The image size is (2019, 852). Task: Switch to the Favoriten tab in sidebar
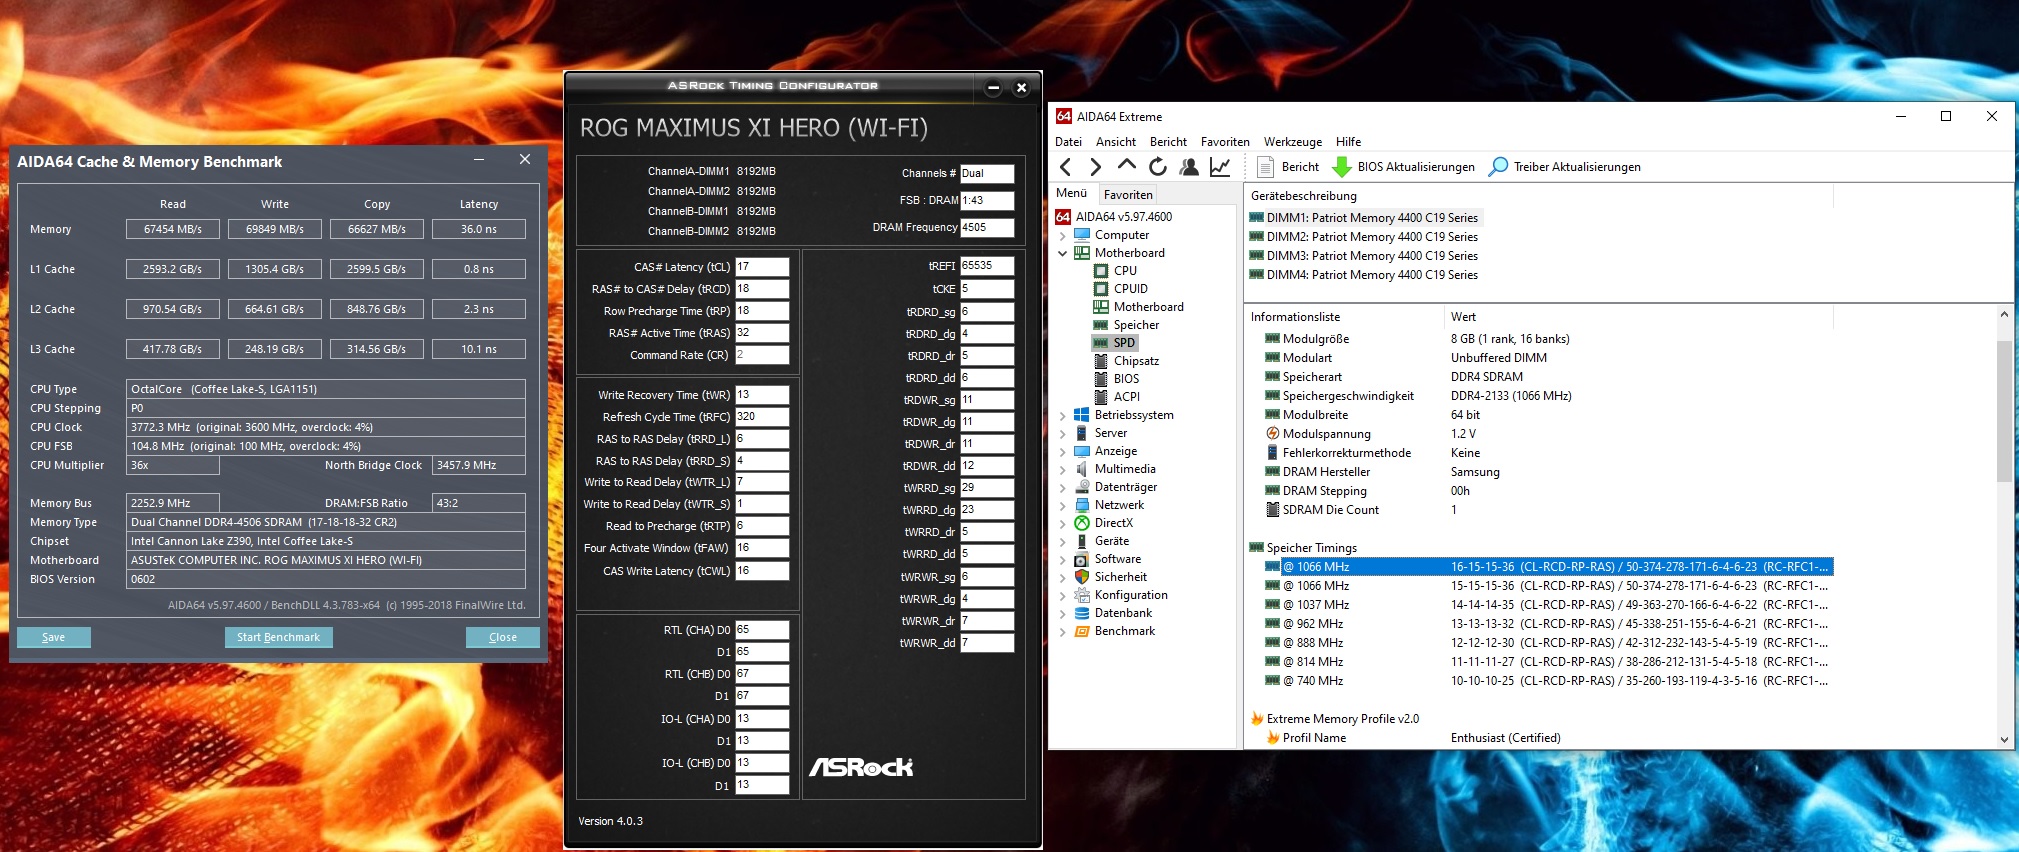(1128, 195)
